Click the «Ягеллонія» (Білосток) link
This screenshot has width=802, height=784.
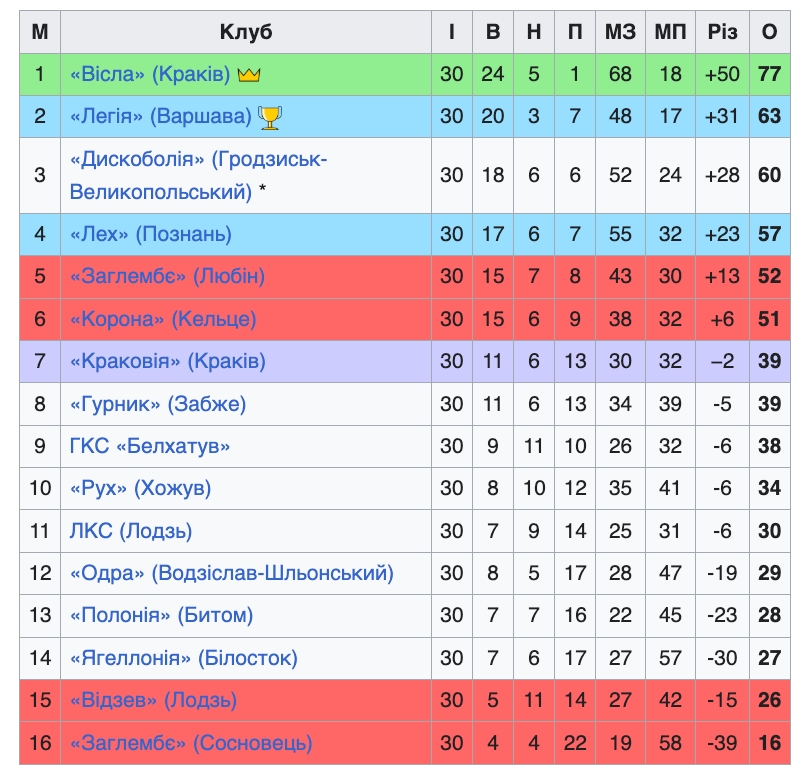(x=183, y=659)
